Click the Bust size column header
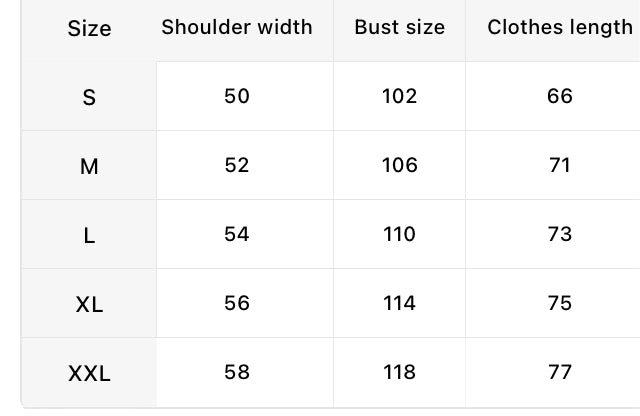 coord(400,27)
